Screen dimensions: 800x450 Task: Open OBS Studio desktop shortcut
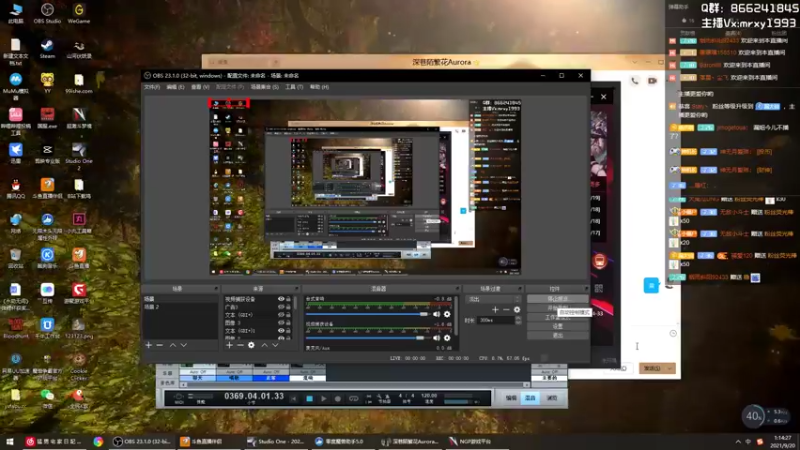[x=47, y=13]
